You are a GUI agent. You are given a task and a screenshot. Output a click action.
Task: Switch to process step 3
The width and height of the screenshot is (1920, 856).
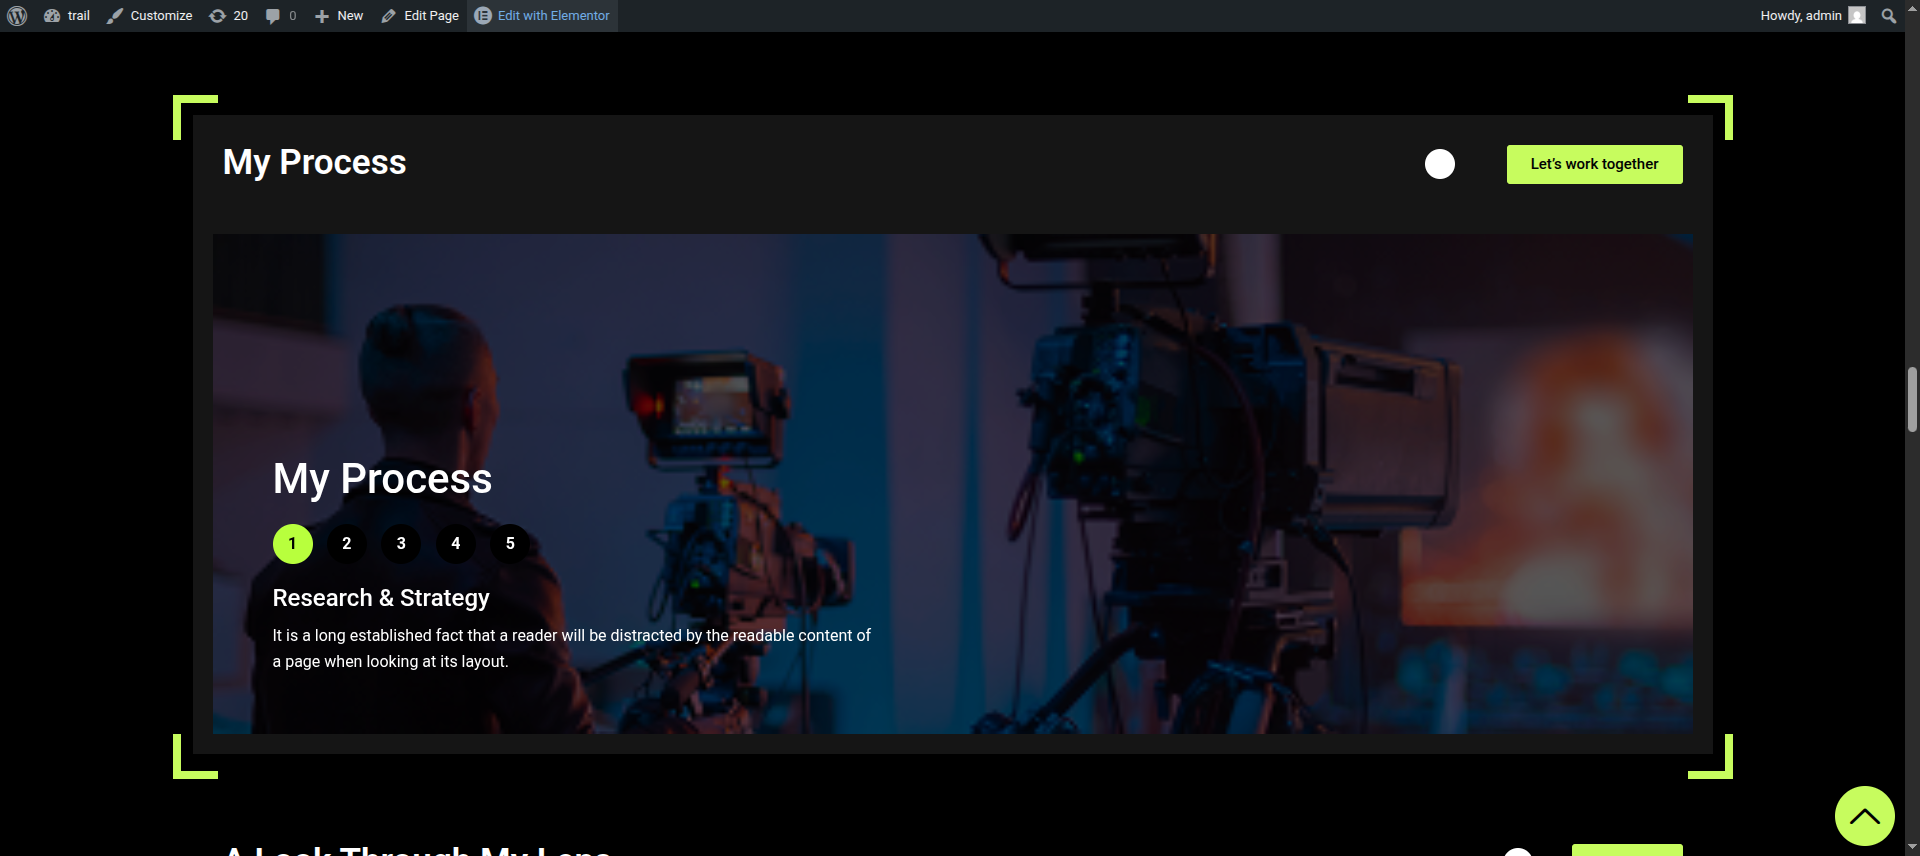(401, 544)
